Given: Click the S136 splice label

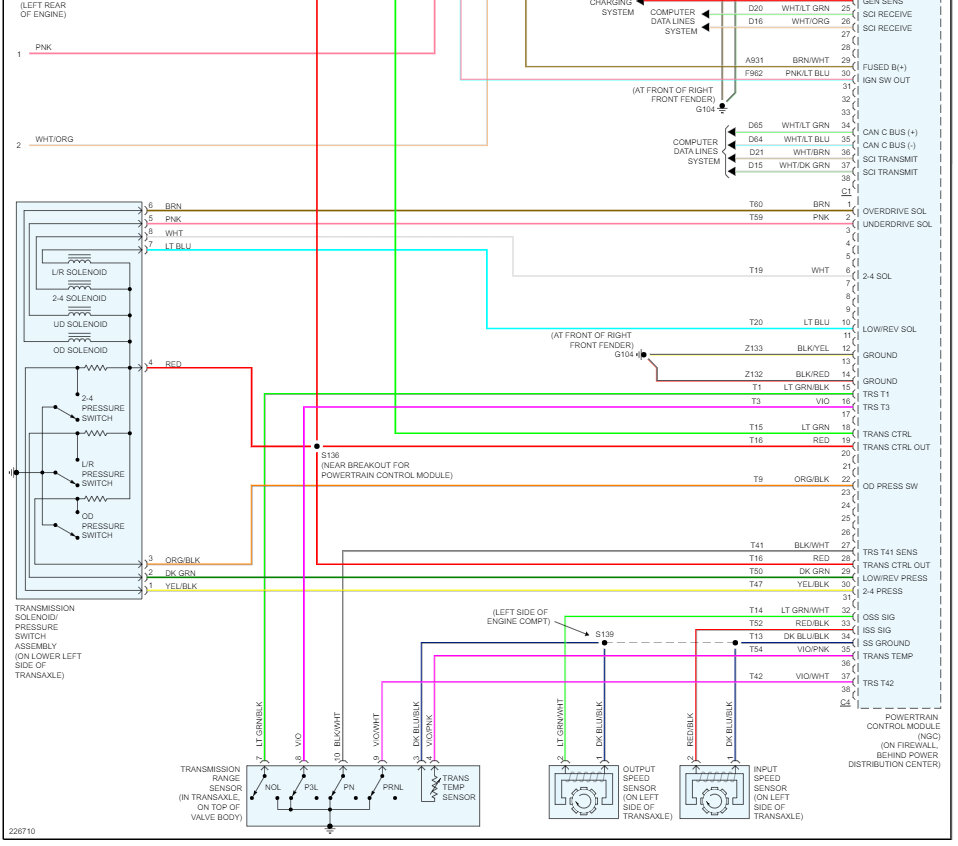Looking at the screenshot, I should coord(330,456).
